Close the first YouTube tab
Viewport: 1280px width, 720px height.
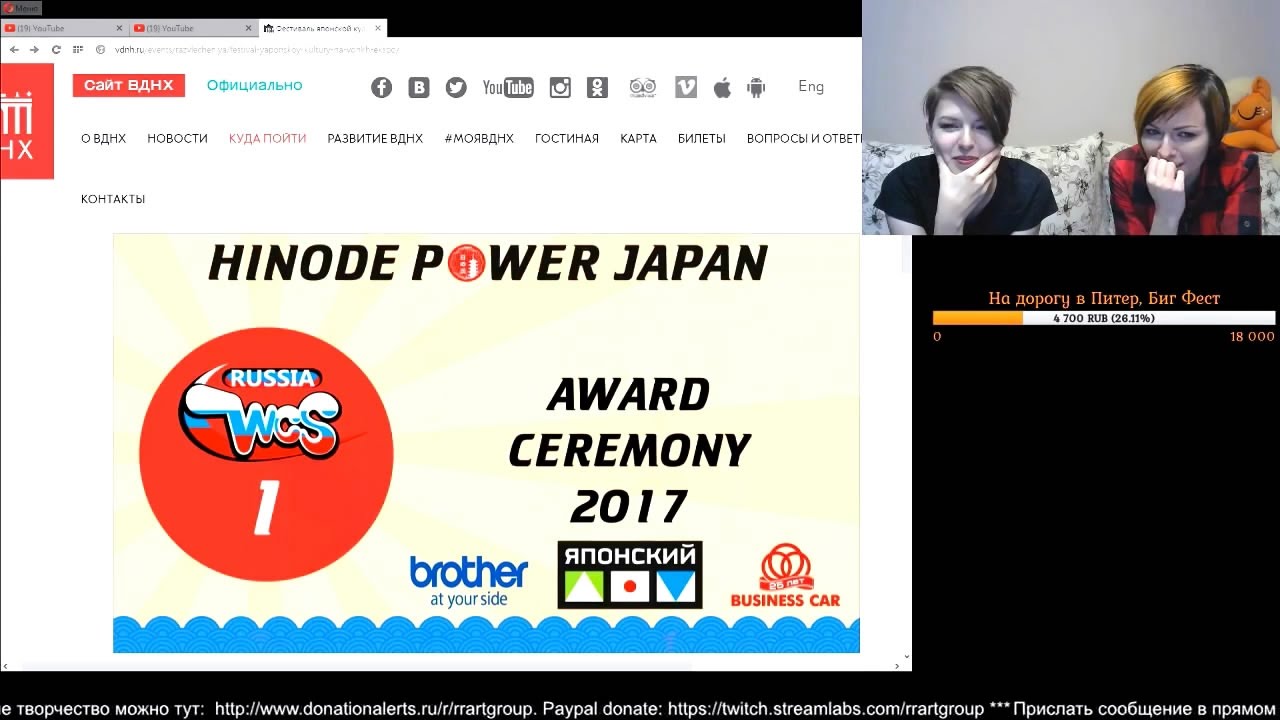click(120, 28)
